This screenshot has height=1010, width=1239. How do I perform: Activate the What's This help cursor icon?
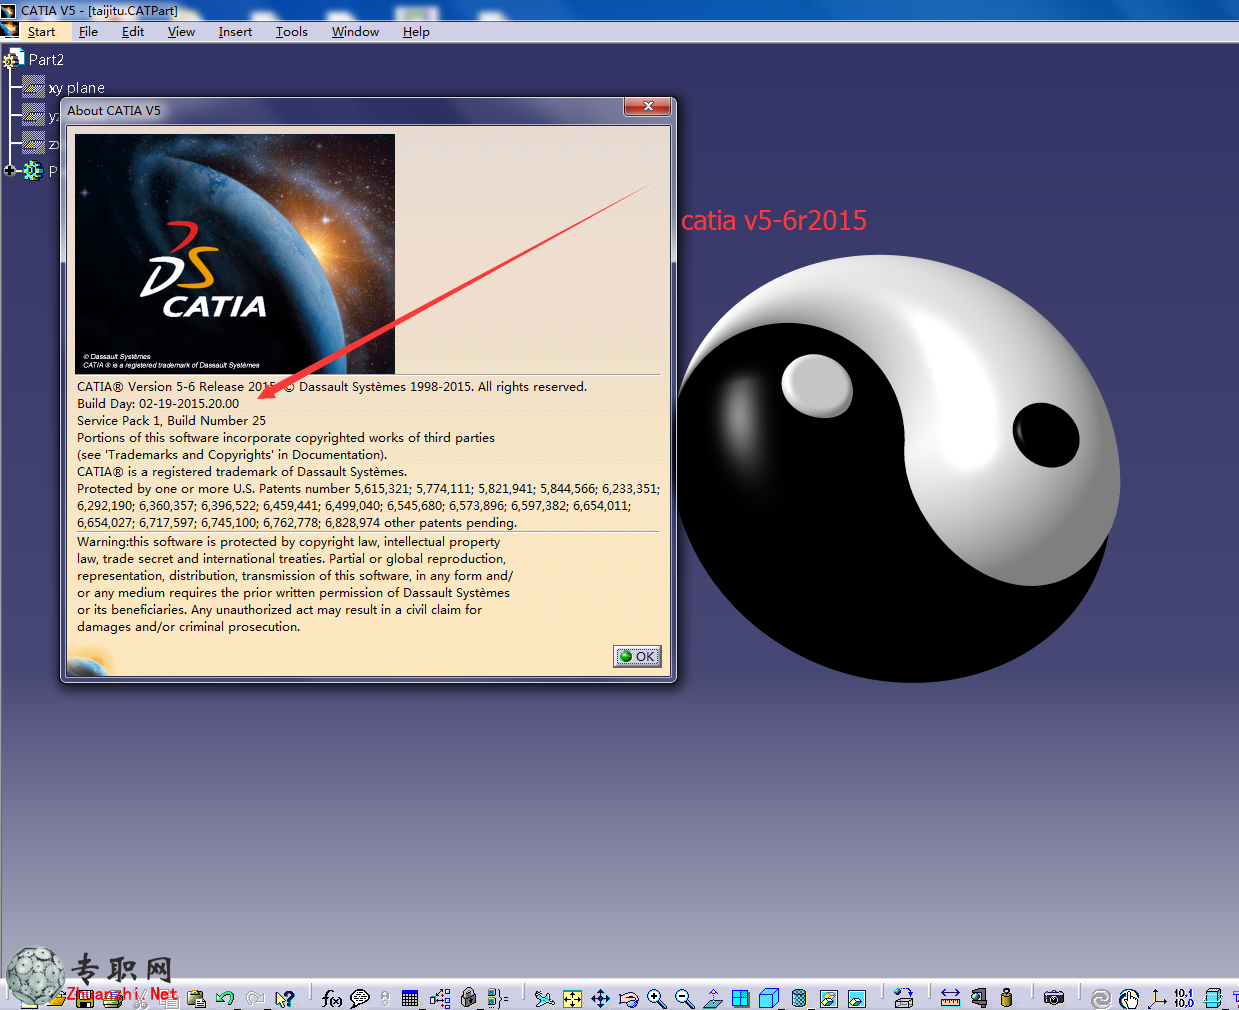coord(285,998)
